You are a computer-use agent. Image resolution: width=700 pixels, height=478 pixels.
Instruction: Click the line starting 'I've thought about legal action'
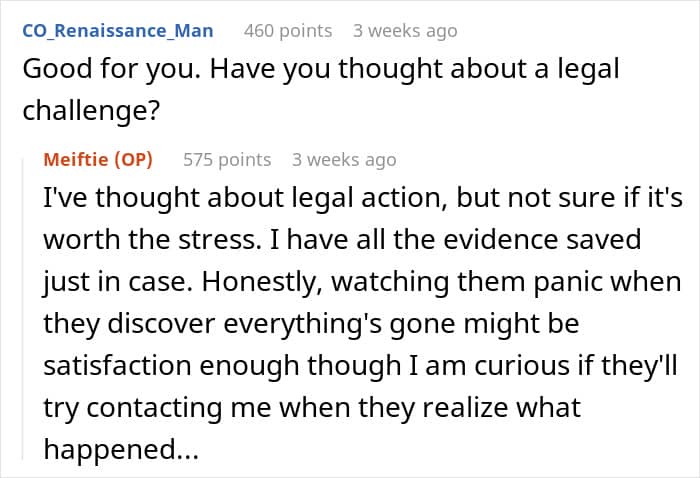363,197
